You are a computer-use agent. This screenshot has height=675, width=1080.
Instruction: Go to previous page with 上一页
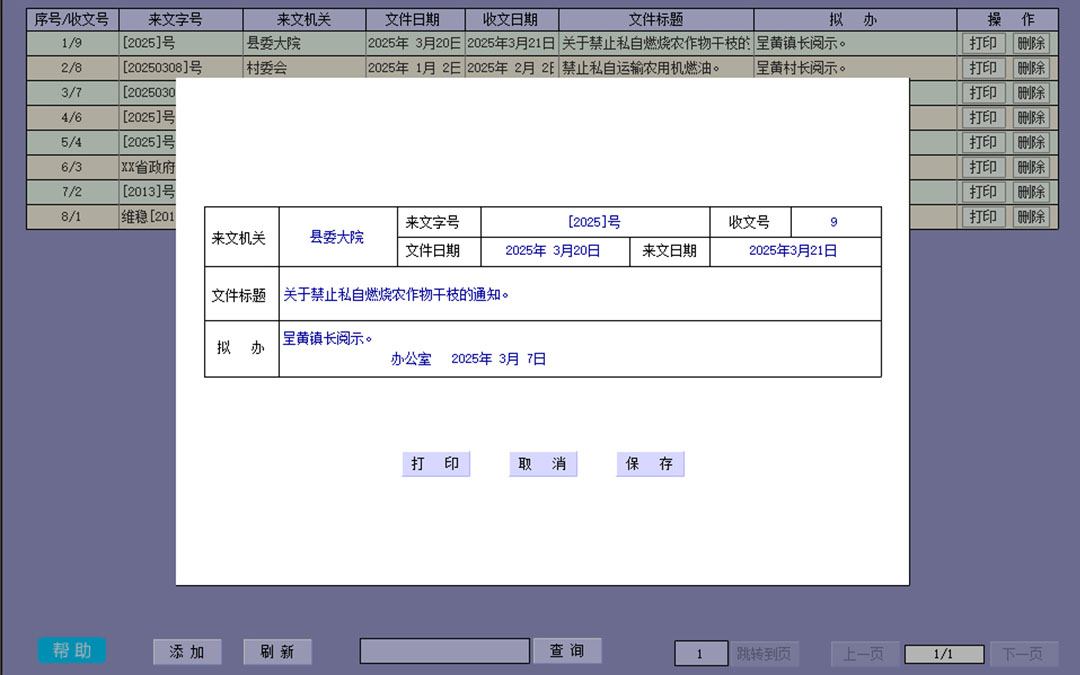864,654
